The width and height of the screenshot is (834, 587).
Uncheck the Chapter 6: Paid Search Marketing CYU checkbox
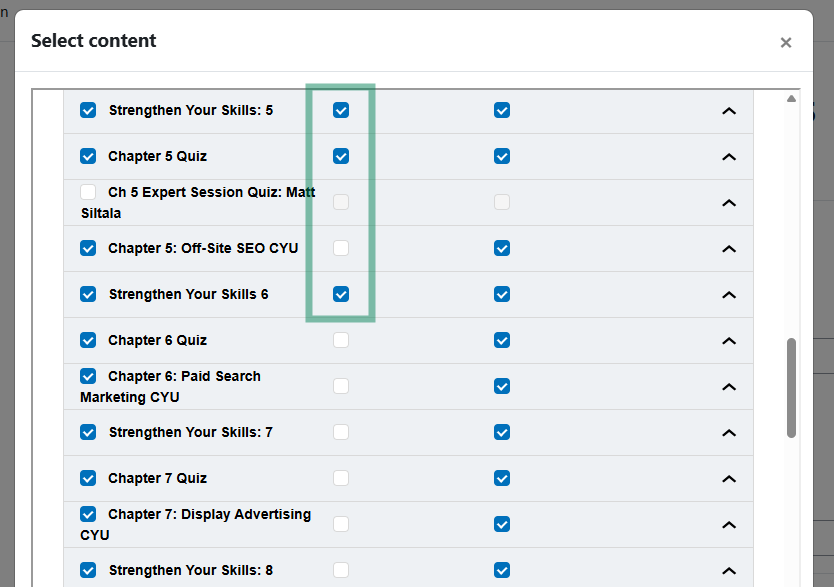coord(88,376)
